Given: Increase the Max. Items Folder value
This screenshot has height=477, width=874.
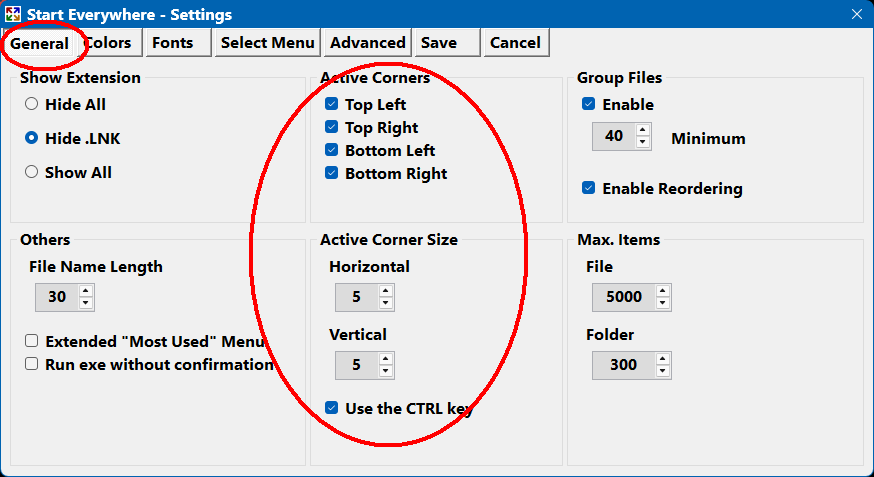Looking at the screenshot, I should point(663,359).
